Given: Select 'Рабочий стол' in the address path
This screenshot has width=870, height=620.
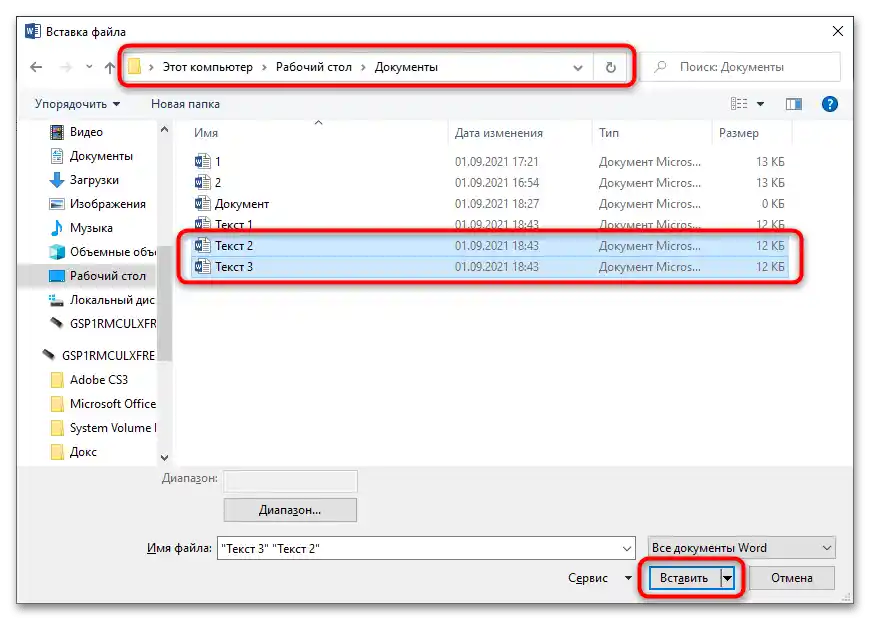Looking at the screenshot, I should pos(313,67).
